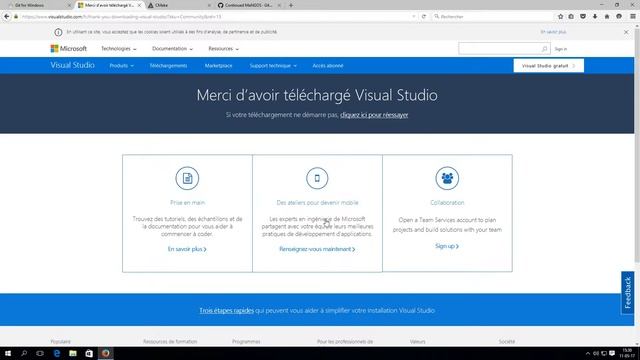Expand the Ressources dropdown
The width and height of the screenshot is (640, 360).
pyautogui.click(x=224, y=49)
